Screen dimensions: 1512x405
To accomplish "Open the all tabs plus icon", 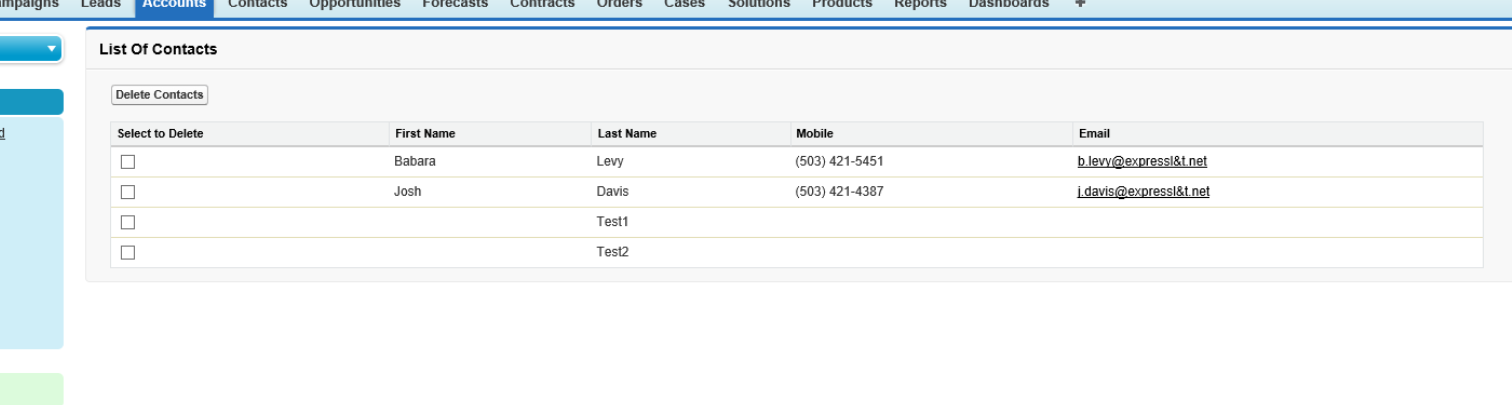I will click(x=1080, y=4).
